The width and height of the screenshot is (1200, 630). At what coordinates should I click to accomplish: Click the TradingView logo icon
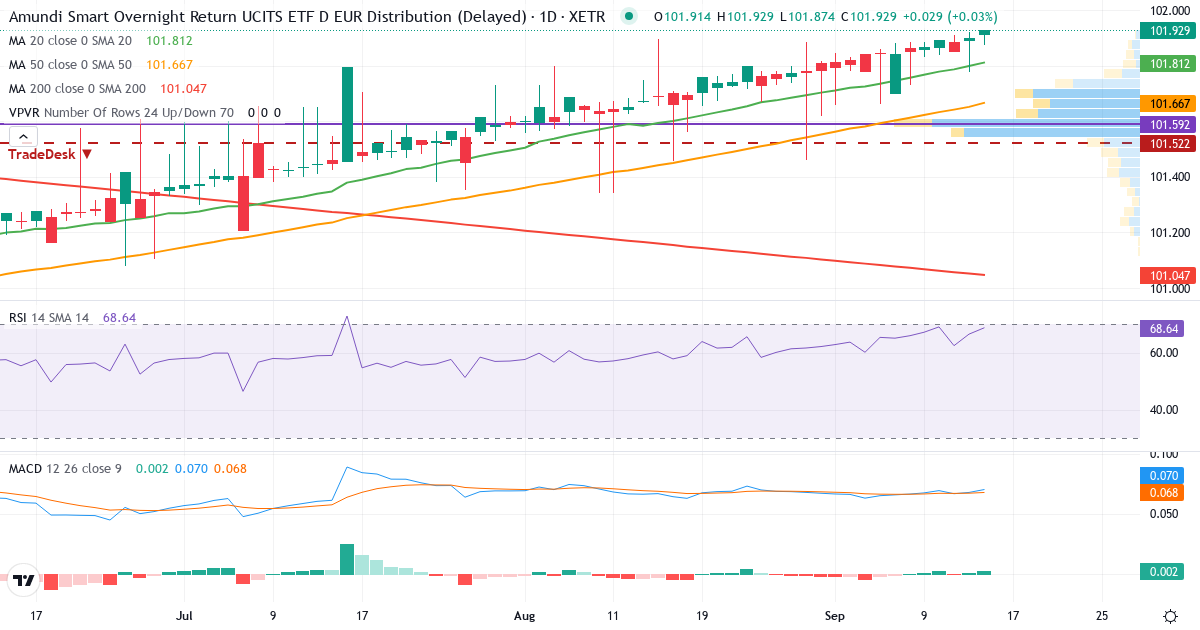click(x=25, y=579)
